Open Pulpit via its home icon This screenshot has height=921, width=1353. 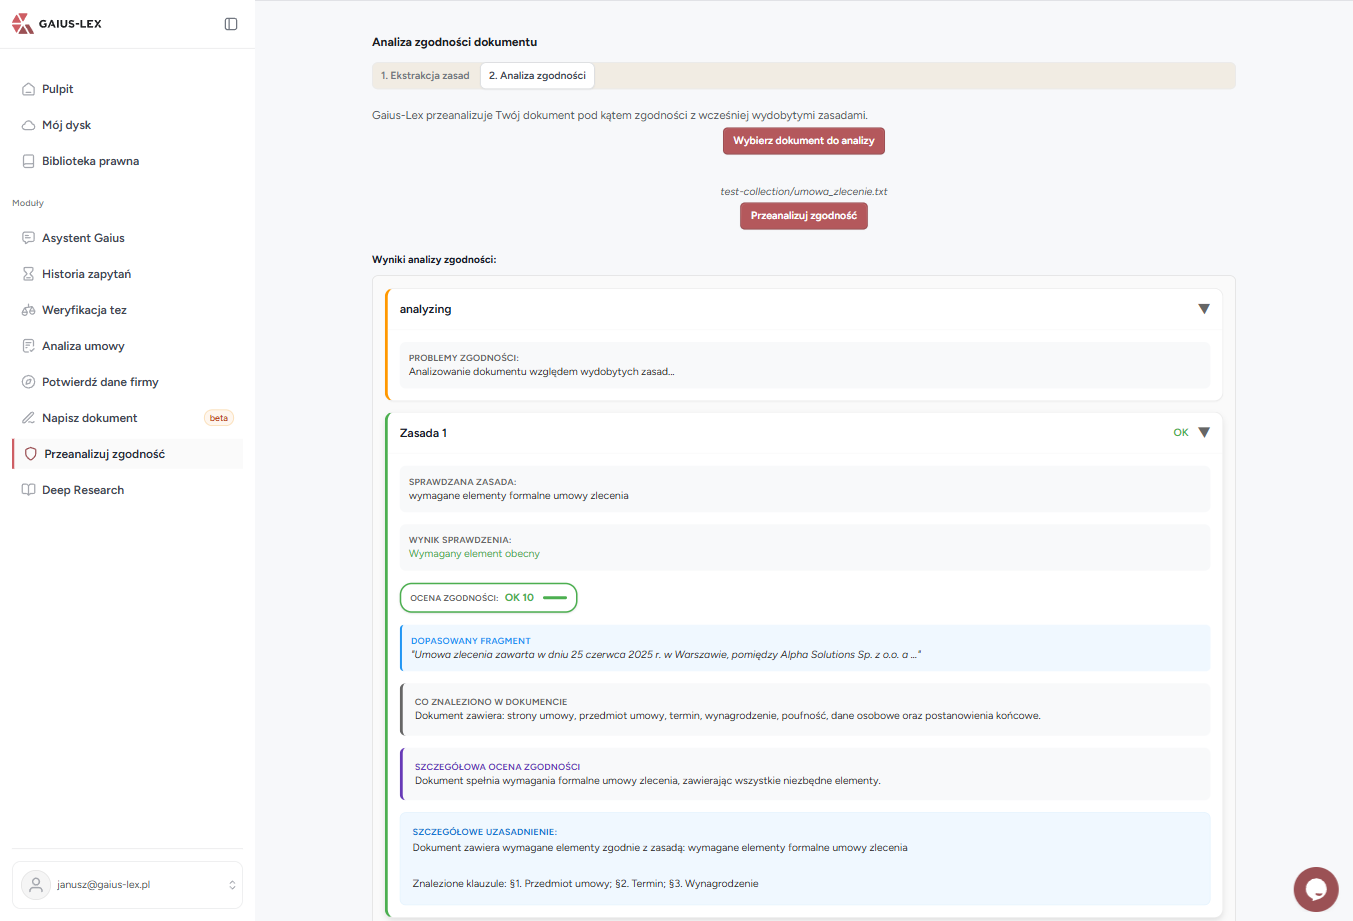28,89
